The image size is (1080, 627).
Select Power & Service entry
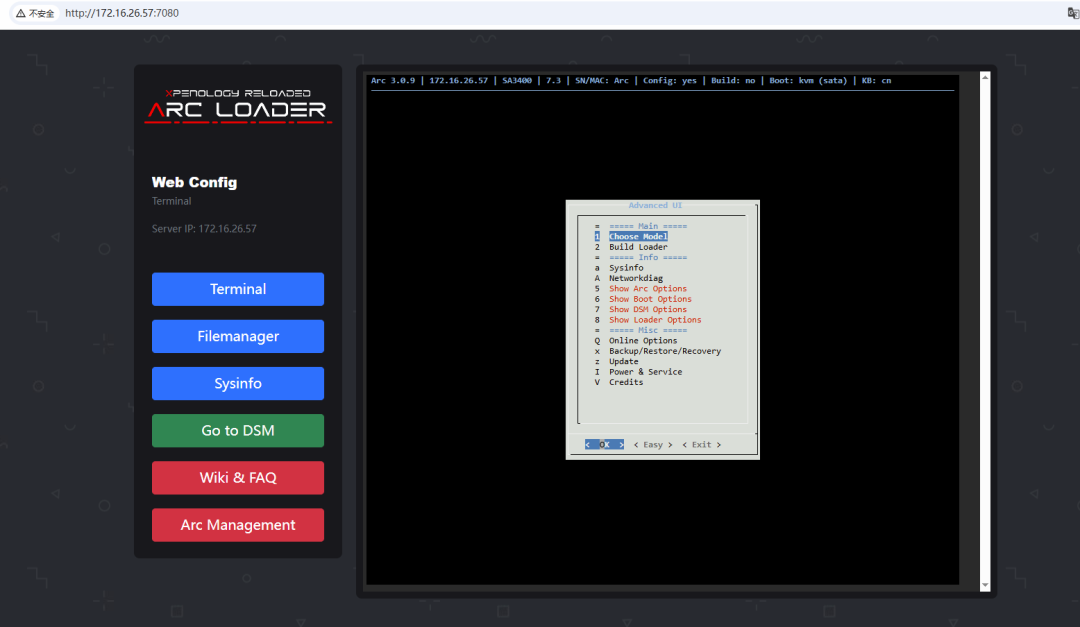tap(645, 371)
